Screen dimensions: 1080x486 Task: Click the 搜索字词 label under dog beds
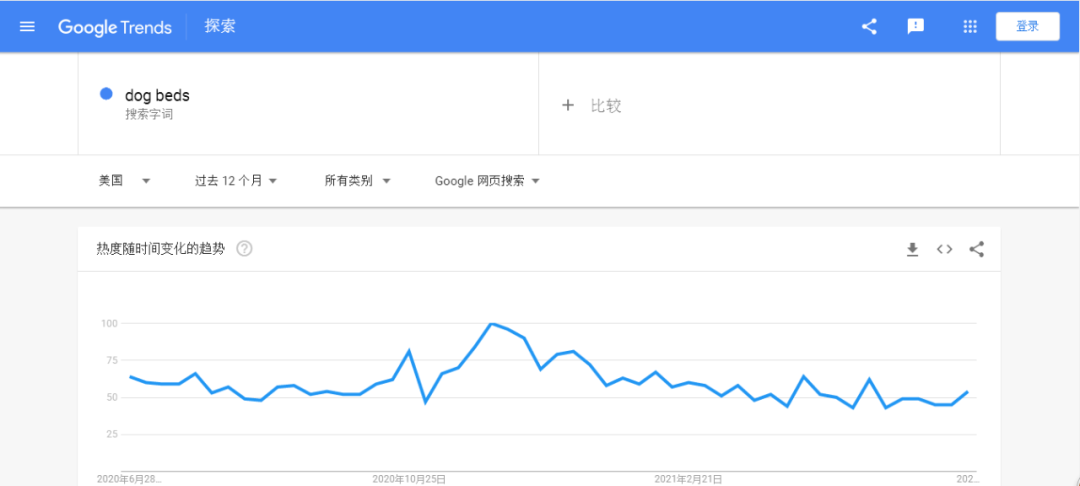point(149,114)
